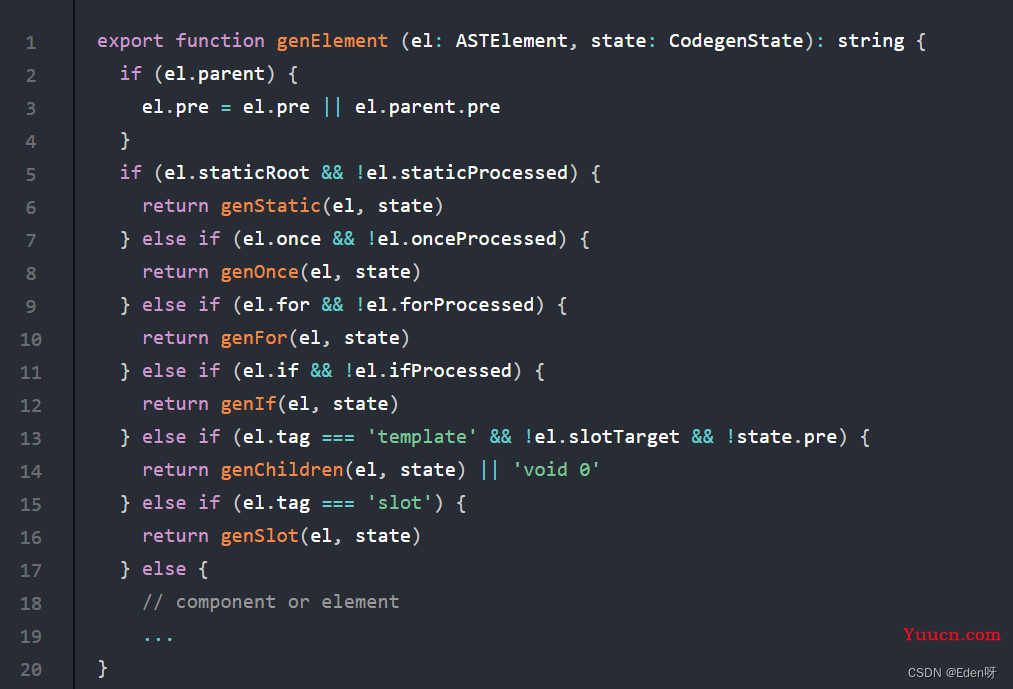Screen dimensions: 1013x689
Task: Click the genSlot function call
Action: [259, 536]
